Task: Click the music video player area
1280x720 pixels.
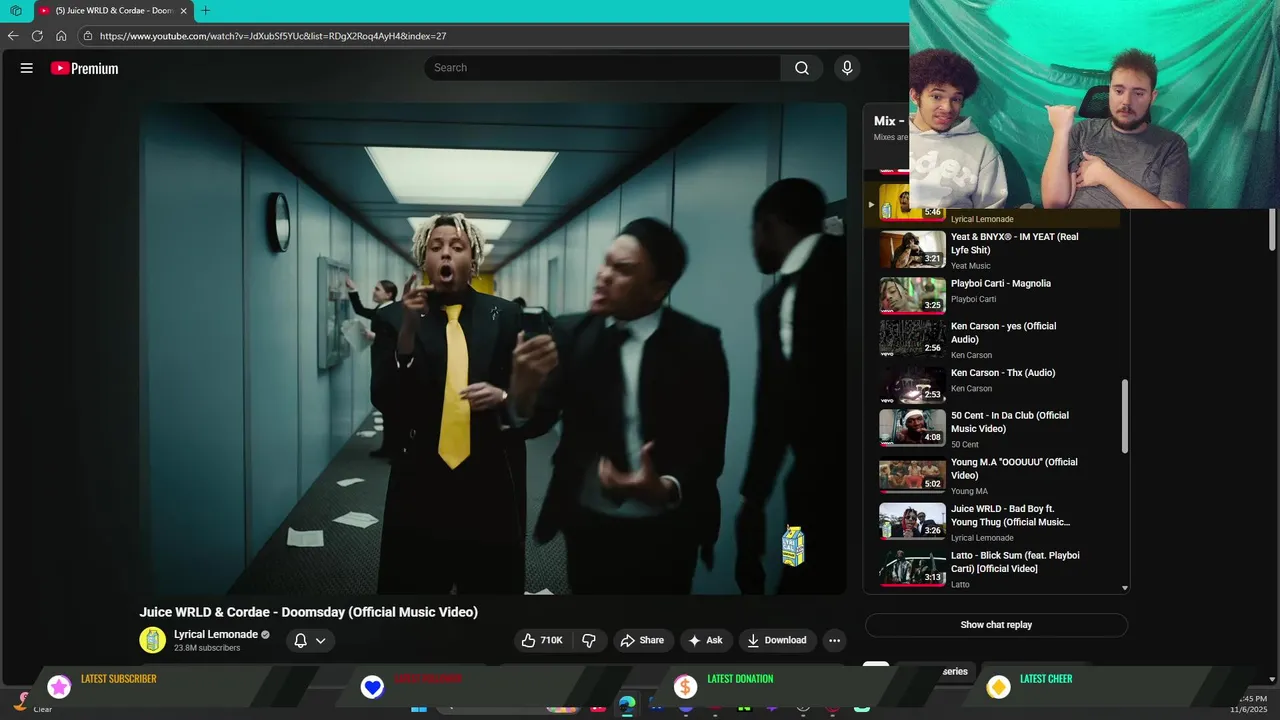Action: tap(493, 348)
